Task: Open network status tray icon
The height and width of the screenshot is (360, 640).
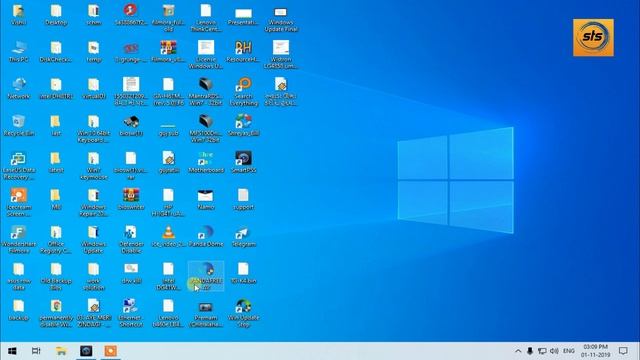Action: click(x=542, y=351)
